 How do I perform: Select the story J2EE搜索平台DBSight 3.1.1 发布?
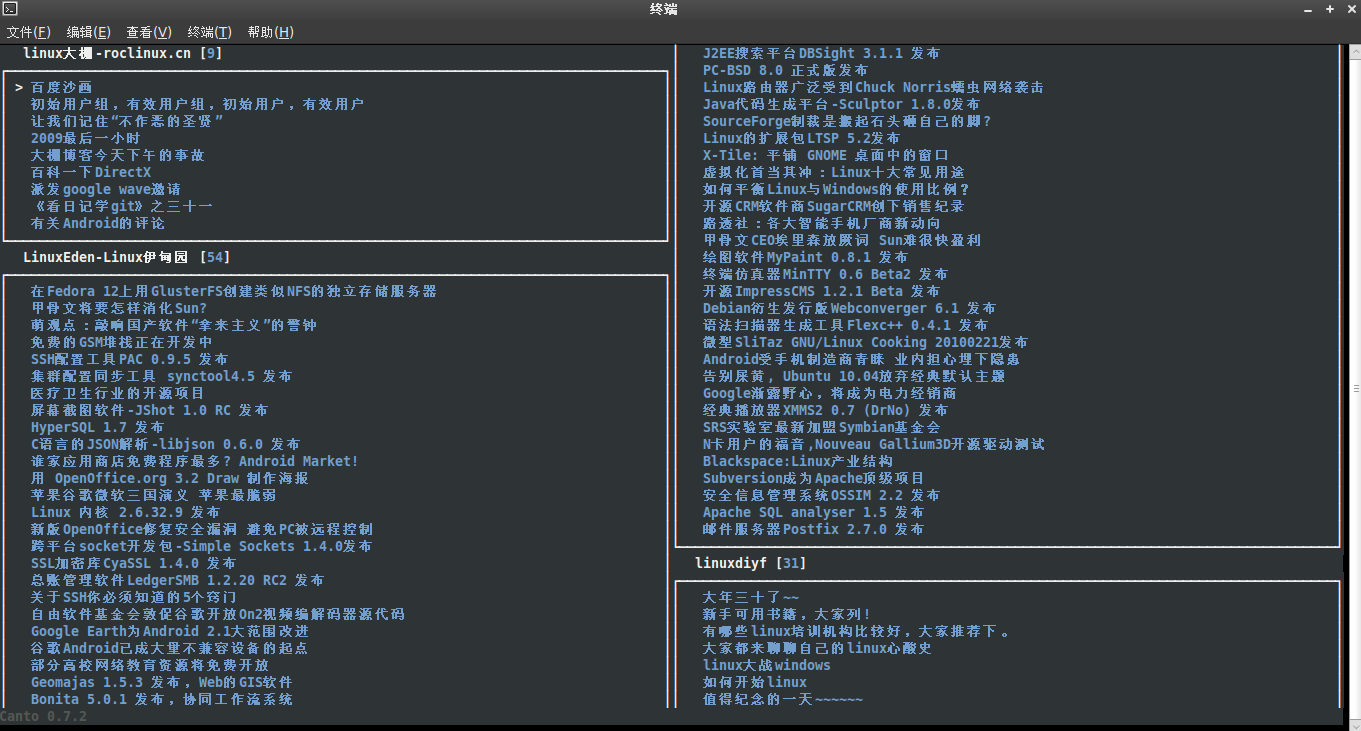coord(821,54)
